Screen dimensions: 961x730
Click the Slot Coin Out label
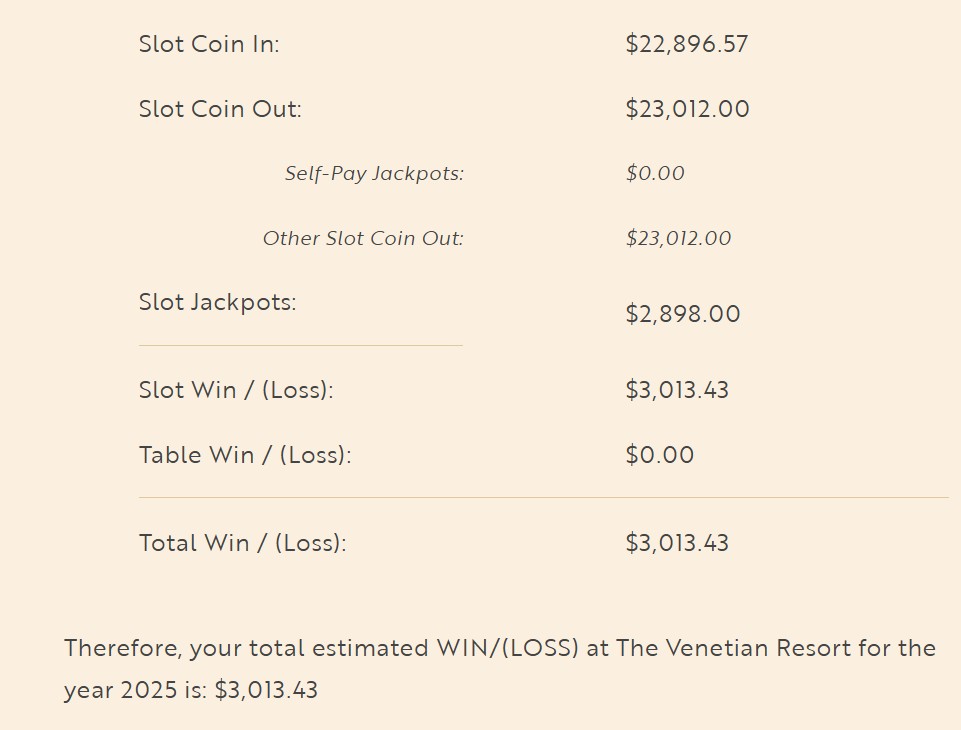[220, 109]
